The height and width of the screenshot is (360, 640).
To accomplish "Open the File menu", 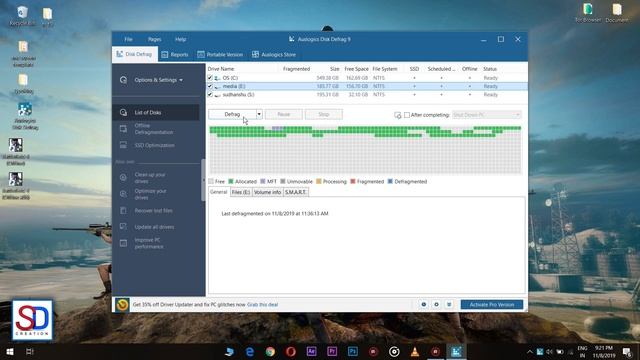I will [x=128, y=39].
